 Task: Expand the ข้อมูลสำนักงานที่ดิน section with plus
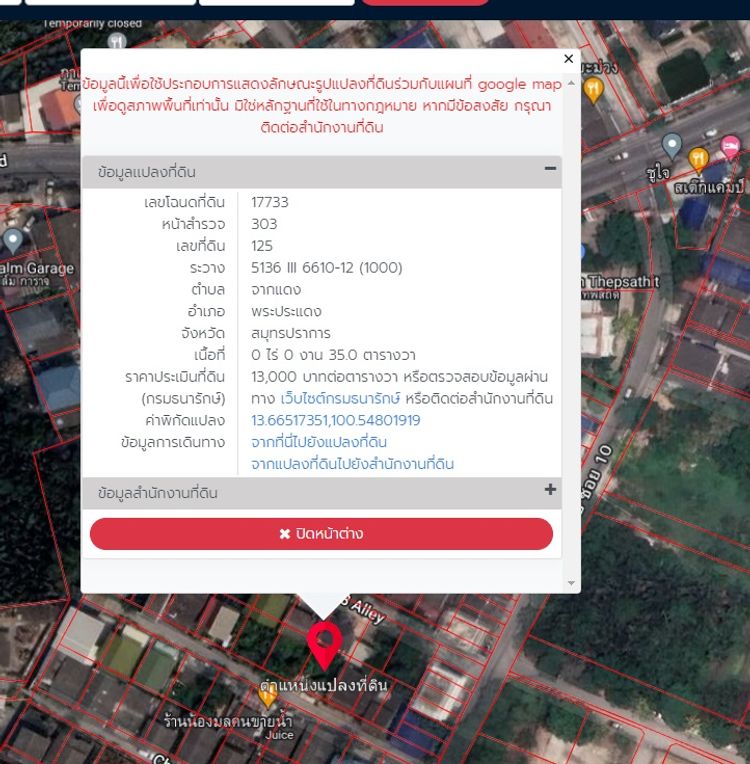tap(549, 490)
